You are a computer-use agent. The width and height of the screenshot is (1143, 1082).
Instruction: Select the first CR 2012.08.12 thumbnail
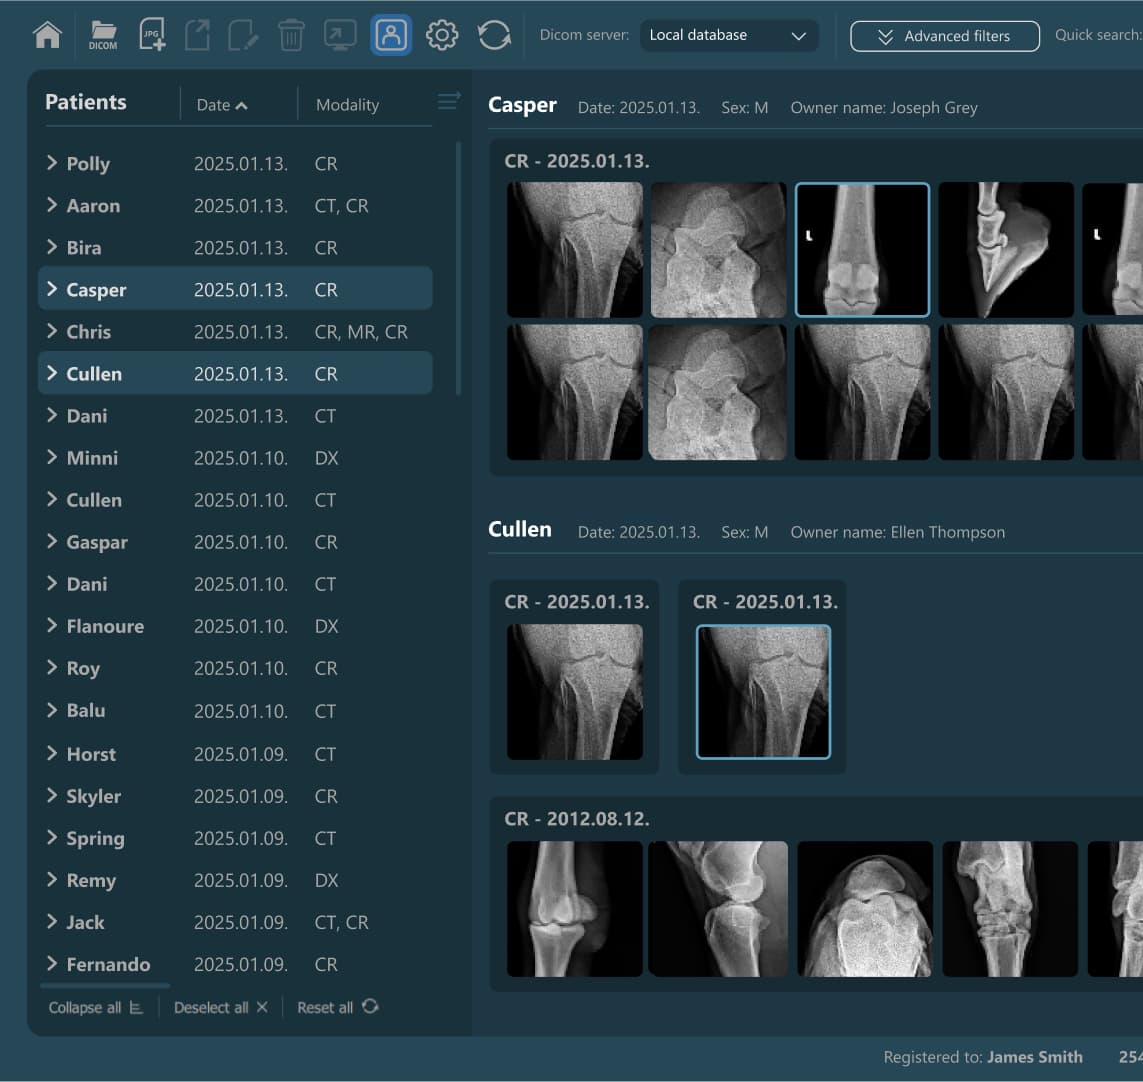pyautogui.click(x=575, y=909)
